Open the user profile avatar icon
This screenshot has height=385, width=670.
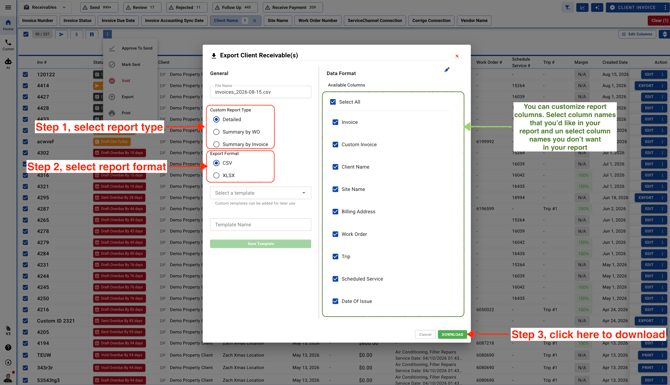tap(8, 377)
